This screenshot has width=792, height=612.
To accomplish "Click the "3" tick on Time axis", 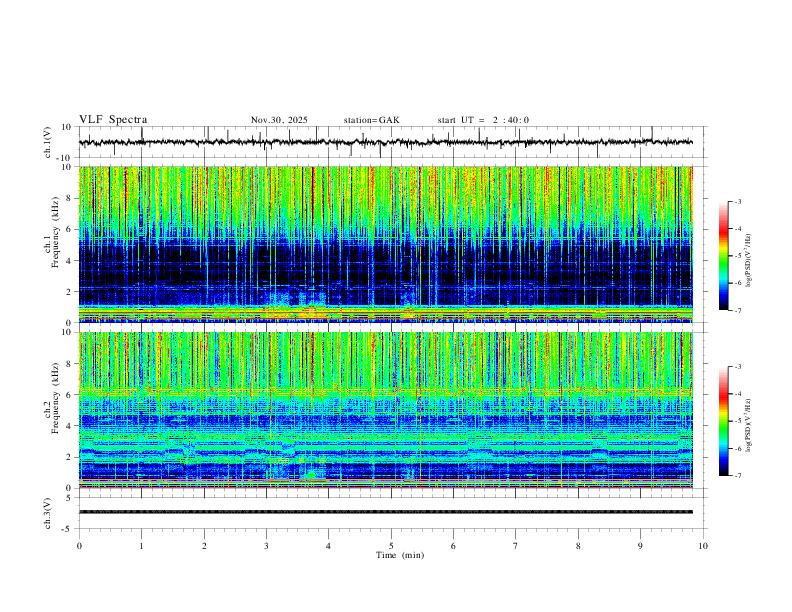I will pos(266,546).
